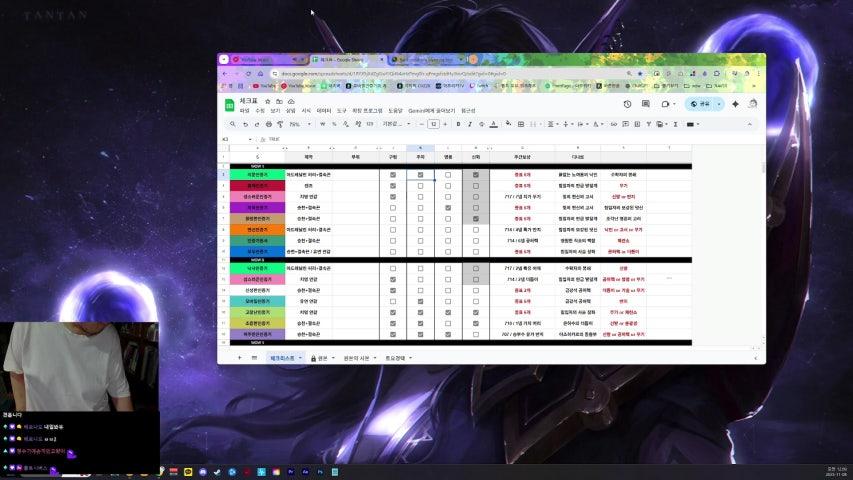
Task: Toggle the first checkbox in 구입 column
Action: click(393, 175)
